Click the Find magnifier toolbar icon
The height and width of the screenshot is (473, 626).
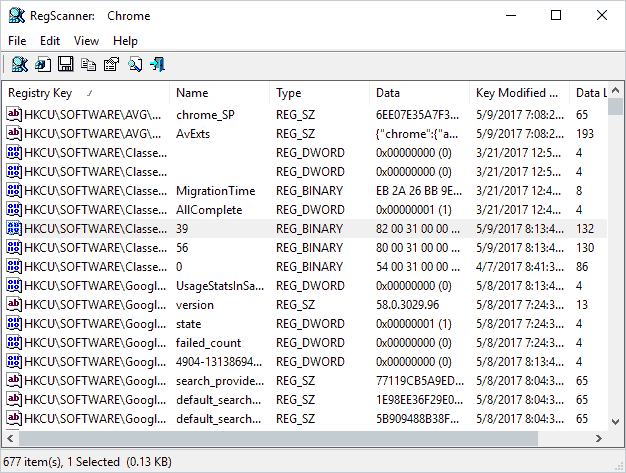coord(135,64)
